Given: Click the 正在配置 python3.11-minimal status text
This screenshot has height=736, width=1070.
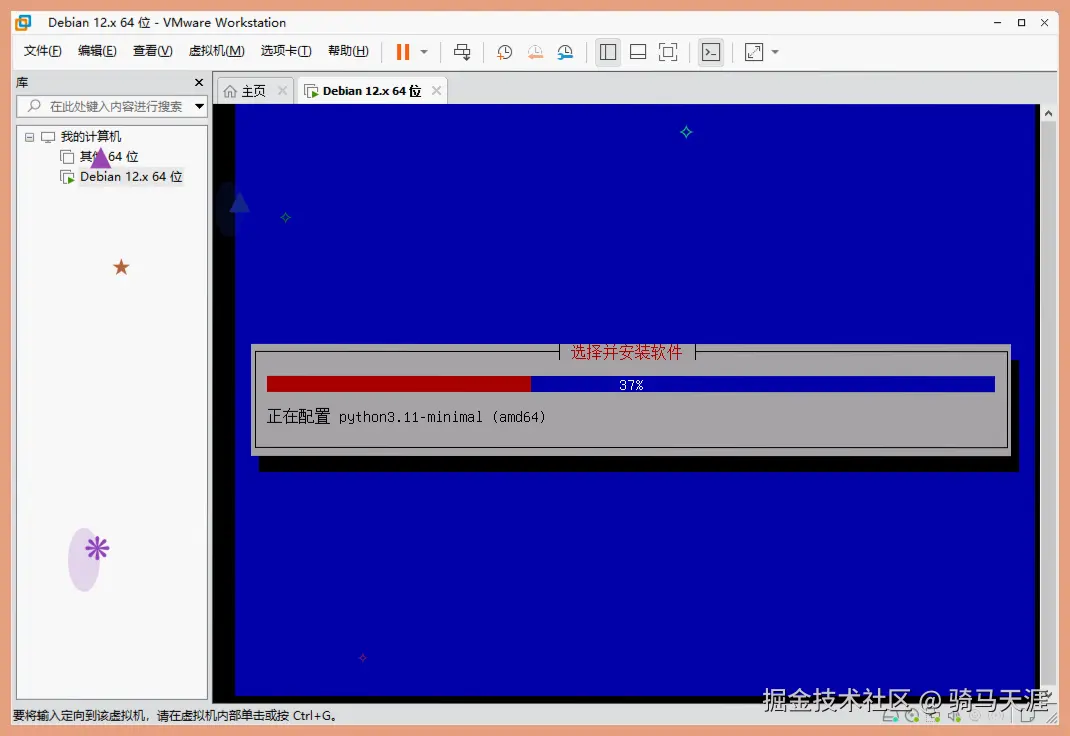Looking at the screenshot, I should (406, 417).
